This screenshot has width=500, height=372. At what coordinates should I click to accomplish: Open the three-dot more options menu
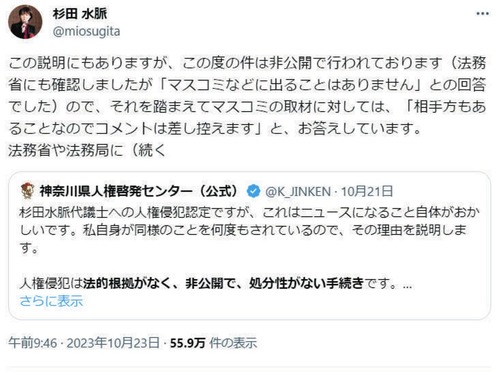(482, 14)
